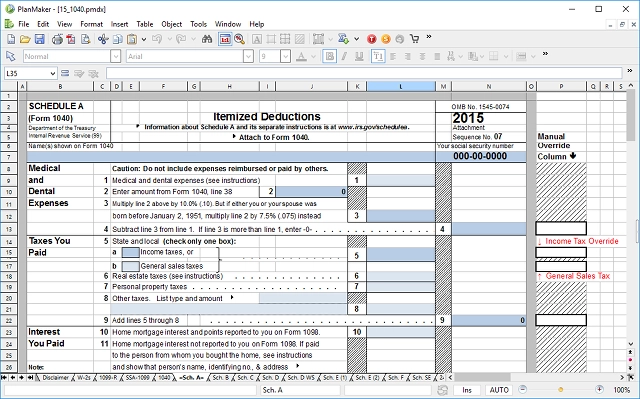Click the zoom magnifier icon
Viewport: 640px width, 399px height.
(x=240, y=39)
